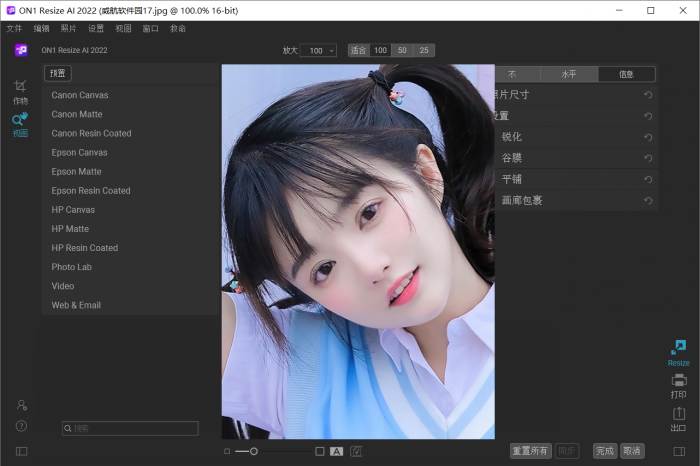Select the Web & Email preset
Viewport: 700px width, 466px height.
click(x=76, y=305)
